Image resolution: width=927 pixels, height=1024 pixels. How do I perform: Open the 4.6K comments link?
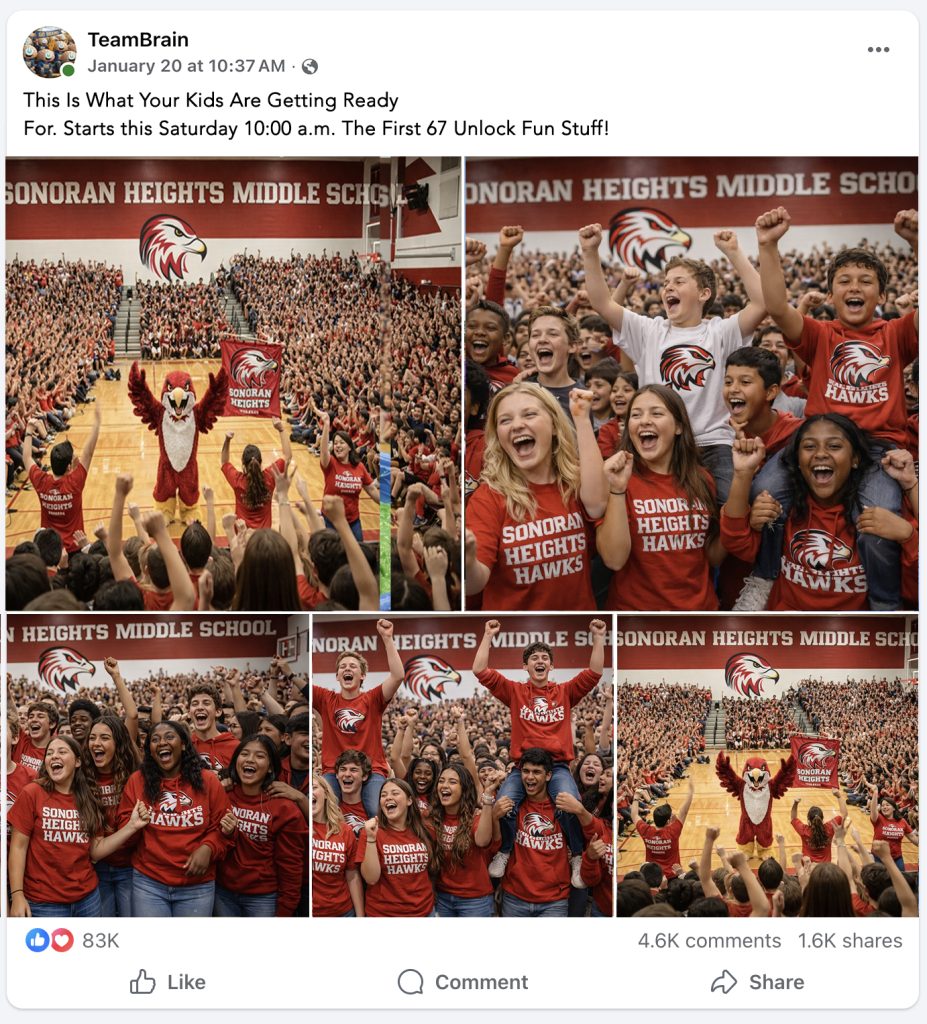tap(709, 940)
